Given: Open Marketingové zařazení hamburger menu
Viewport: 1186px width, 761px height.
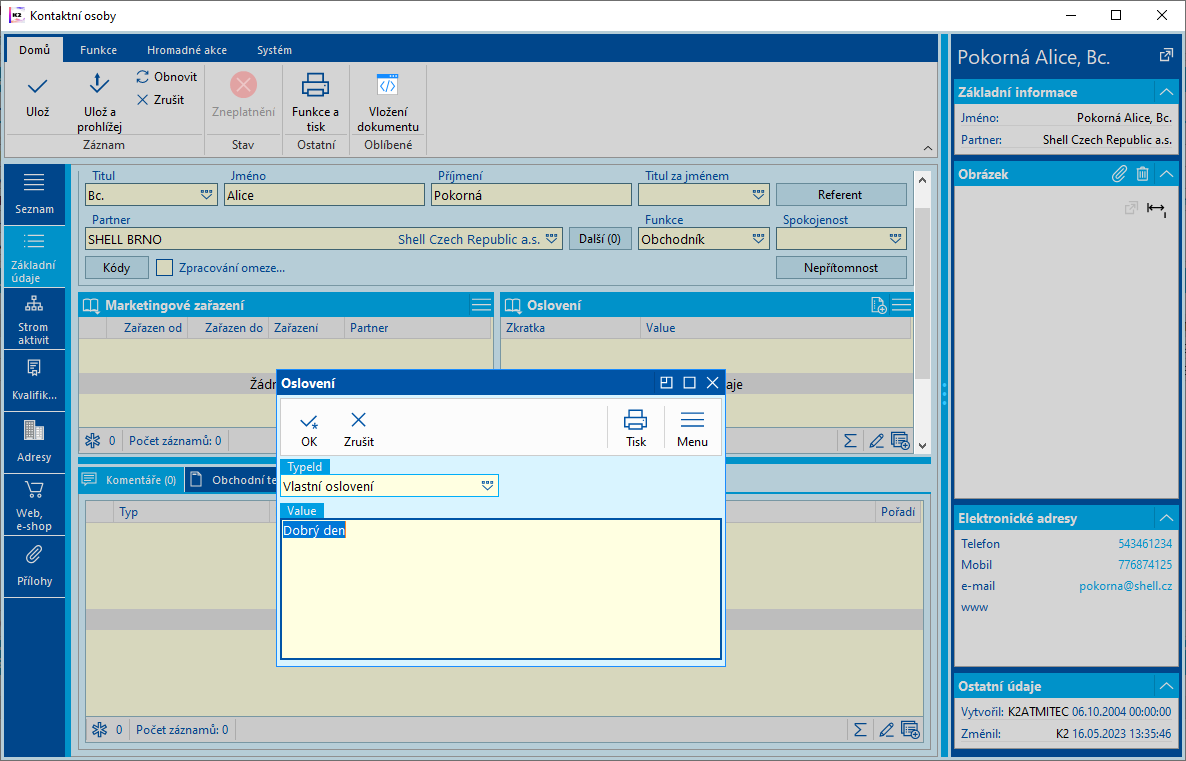Looking at the screenshot, I should point(481,305).
